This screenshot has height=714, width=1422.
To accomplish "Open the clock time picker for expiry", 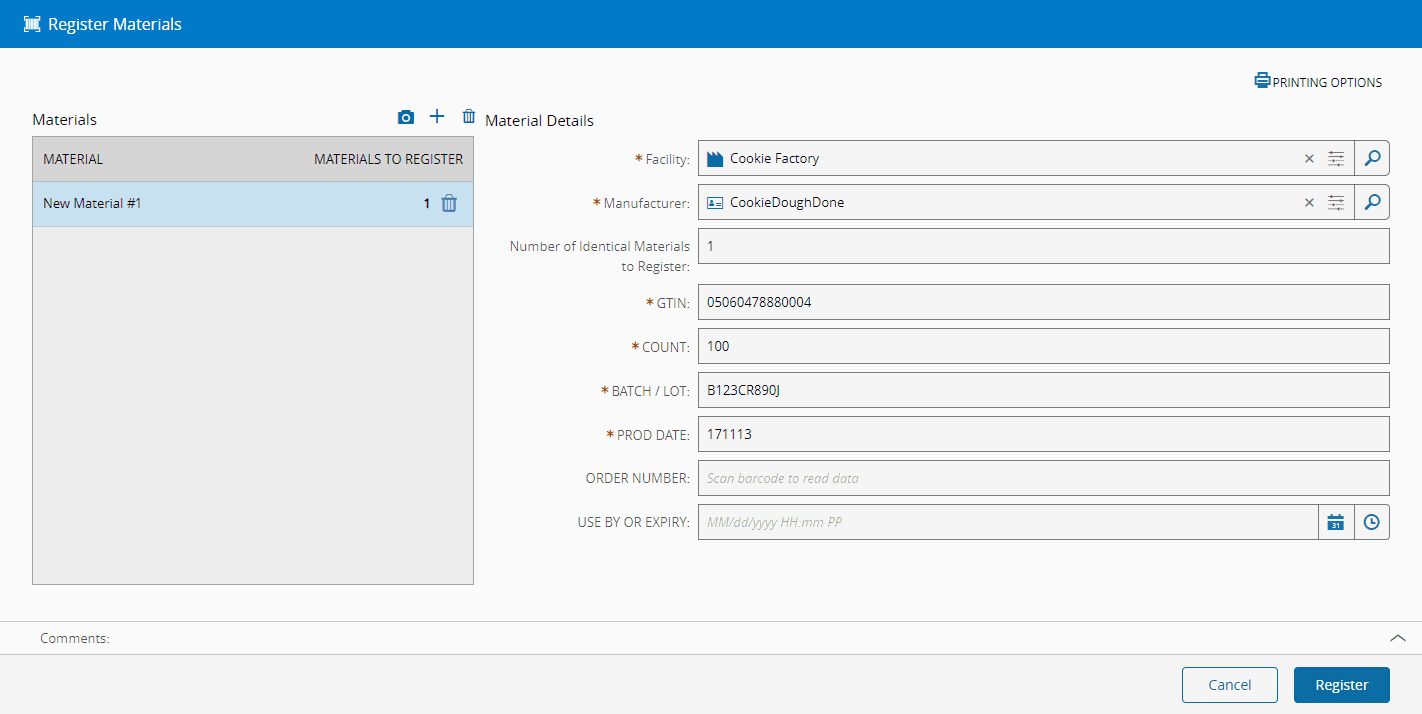I will click(1371, 522).
